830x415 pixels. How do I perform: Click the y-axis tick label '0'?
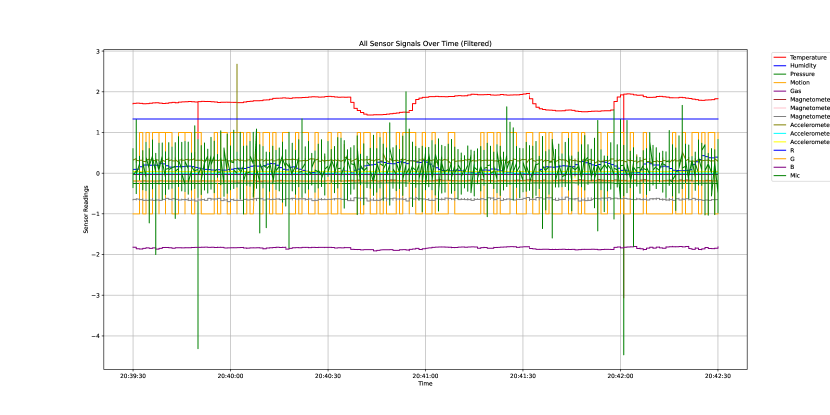coord(97,174)
